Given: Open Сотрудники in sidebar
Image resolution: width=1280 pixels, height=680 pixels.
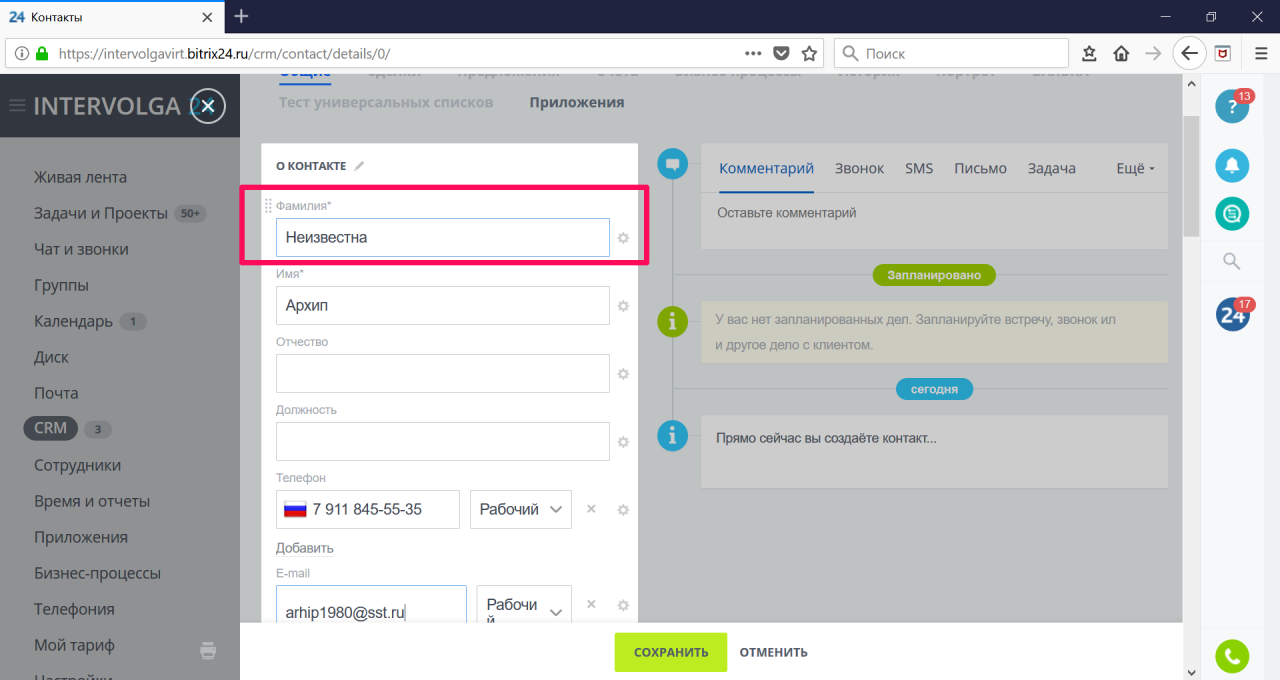Looking at the screenshot, I should (x=77, y=465).
